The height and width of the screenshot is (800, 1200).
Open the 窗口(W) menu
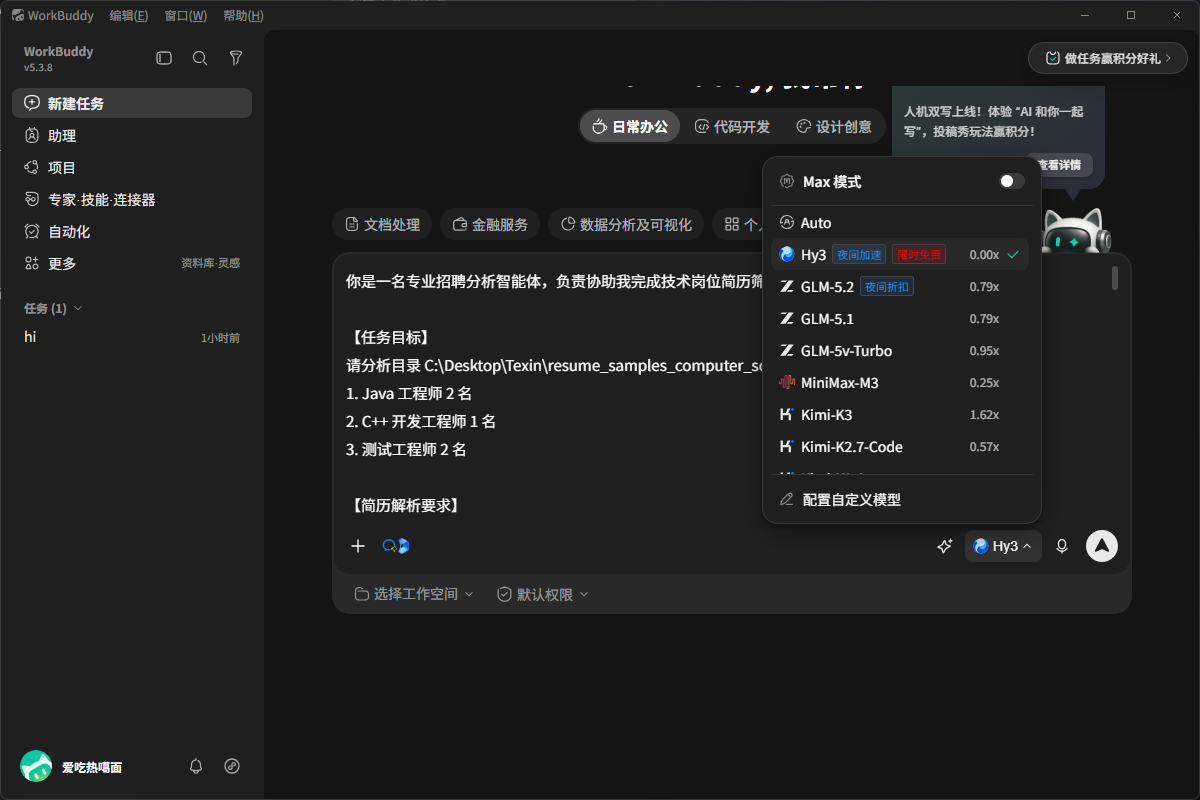[186, 15]
